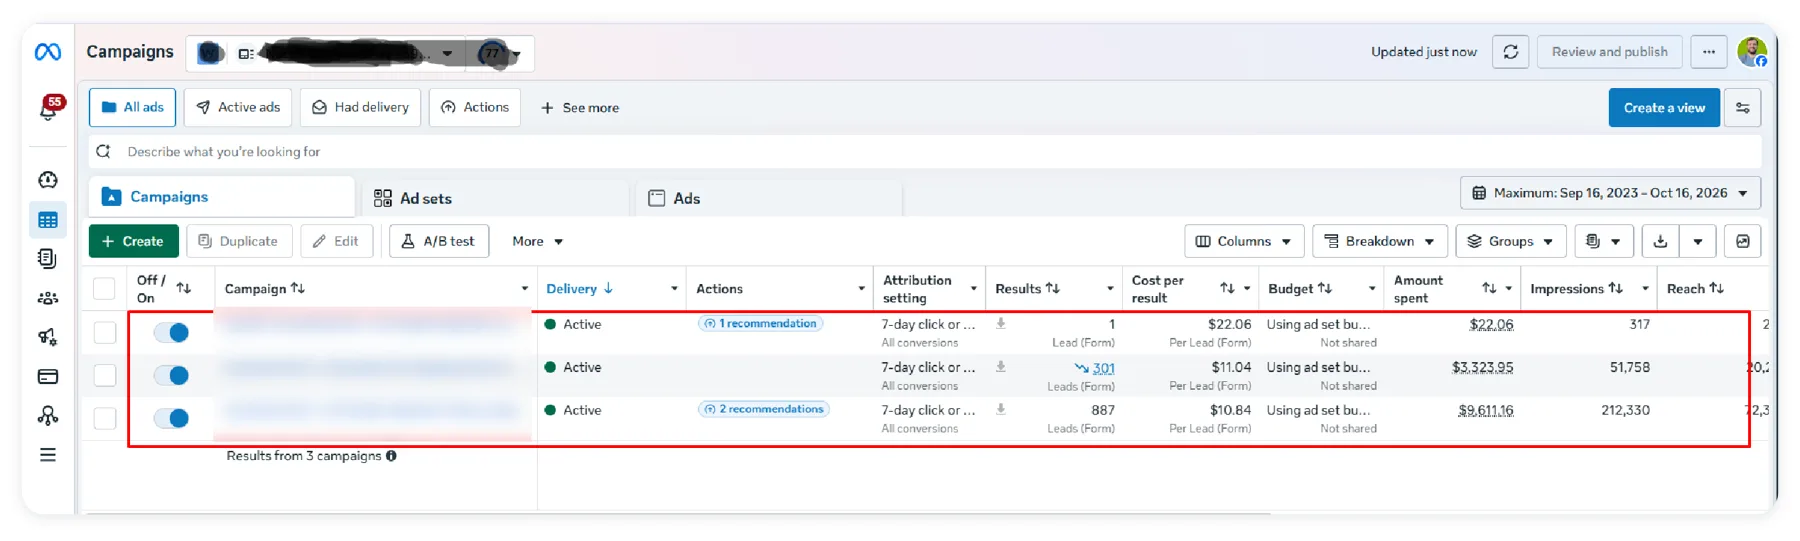Toggle off campaign with 2 recommendations

pyautogui.click(x=171, y=418)
